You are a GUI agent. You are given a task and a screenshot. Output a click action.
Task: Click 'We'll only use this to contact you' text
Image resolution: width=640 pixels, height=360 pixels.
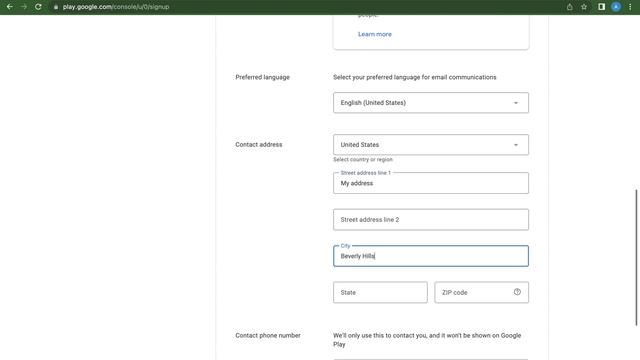point(427,340)
